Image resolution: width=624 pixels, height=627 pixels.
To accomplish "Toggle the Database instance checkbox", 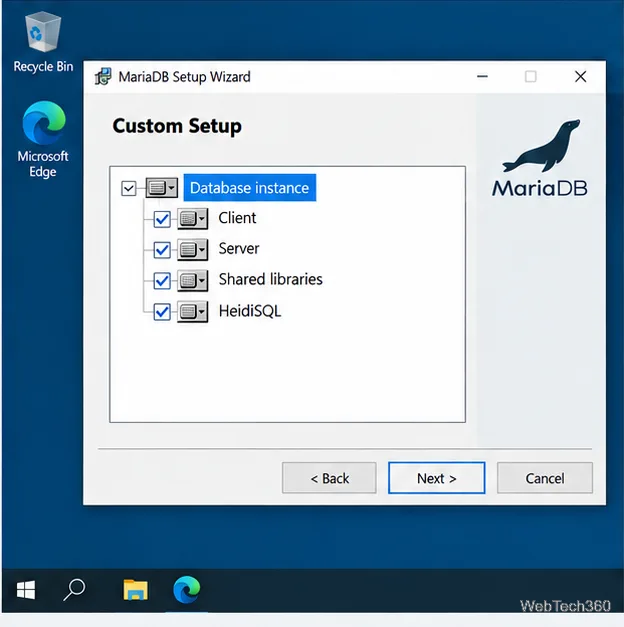I will 129,188.
